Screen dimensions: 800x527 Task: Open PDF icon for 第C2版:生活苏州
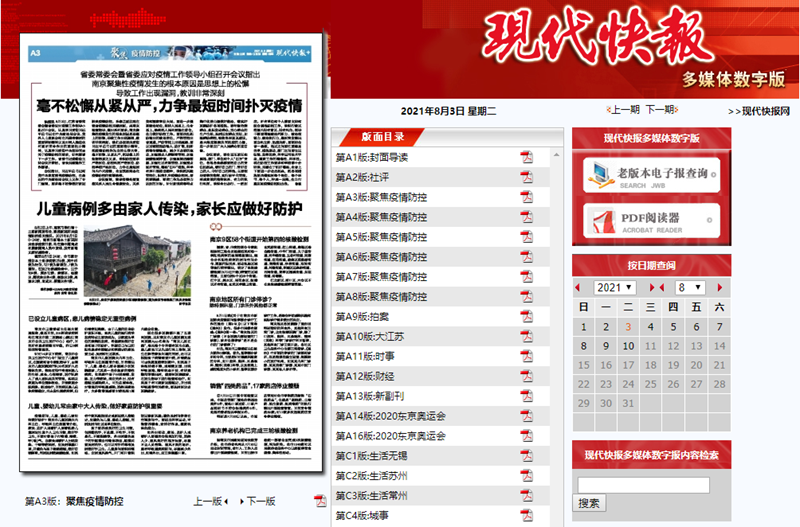click(527, 475)
